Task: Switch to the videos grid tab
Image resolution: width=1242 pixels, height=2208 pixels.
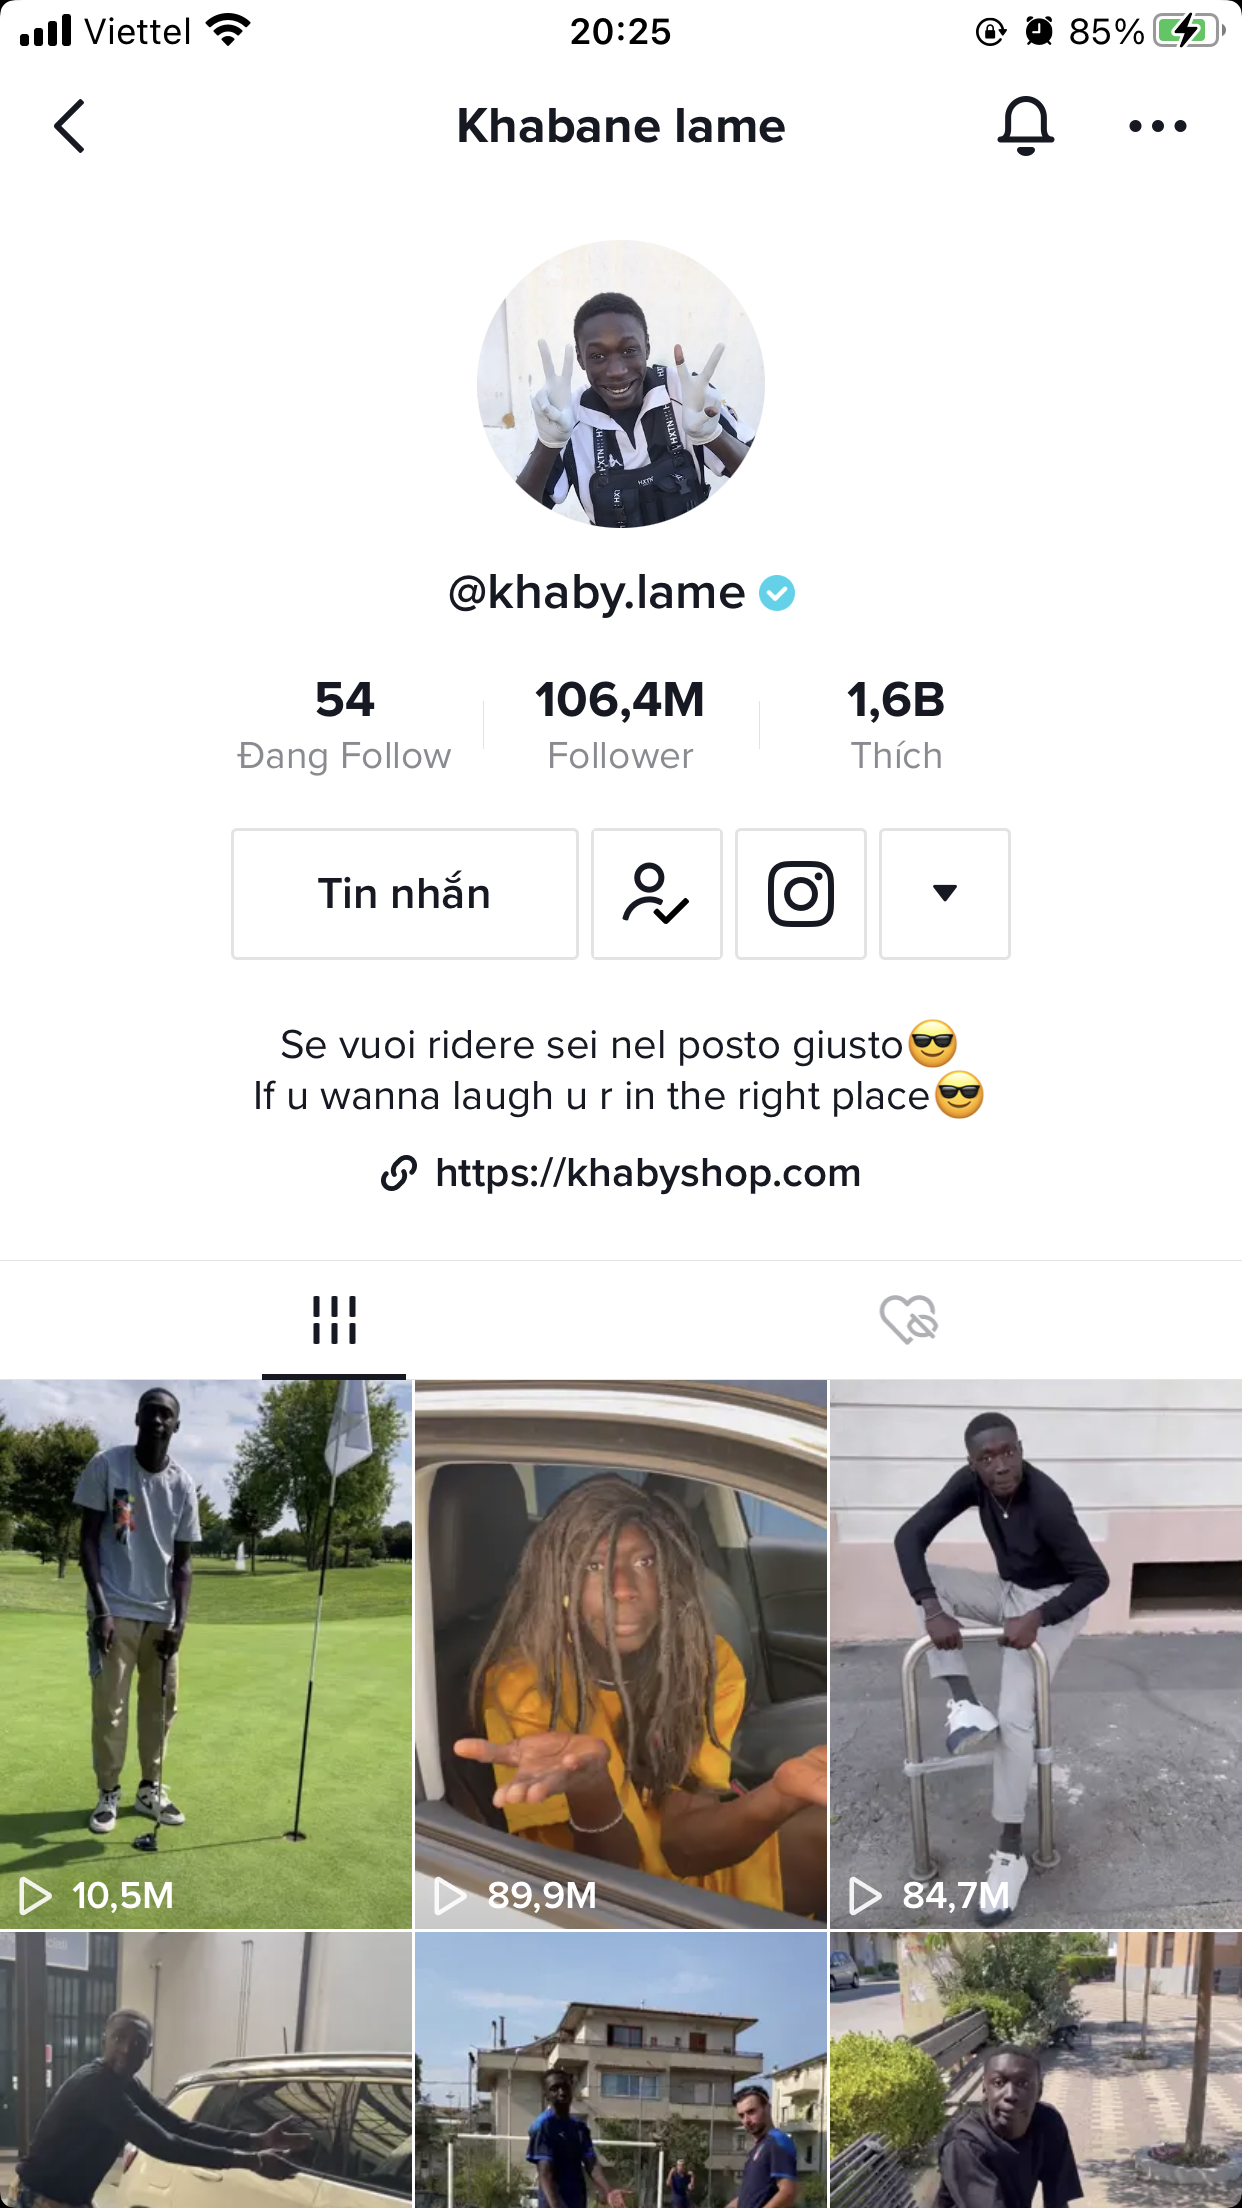Action: pos(334,1320)
